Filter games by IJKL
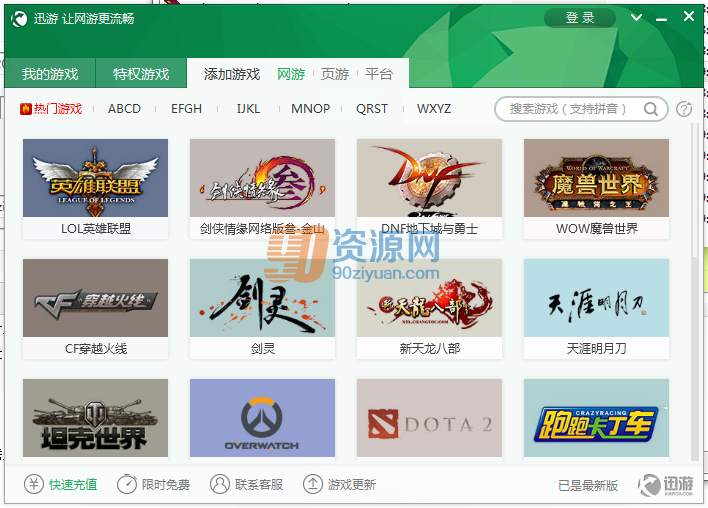The image size is (708, 508). tap(248, 109)
